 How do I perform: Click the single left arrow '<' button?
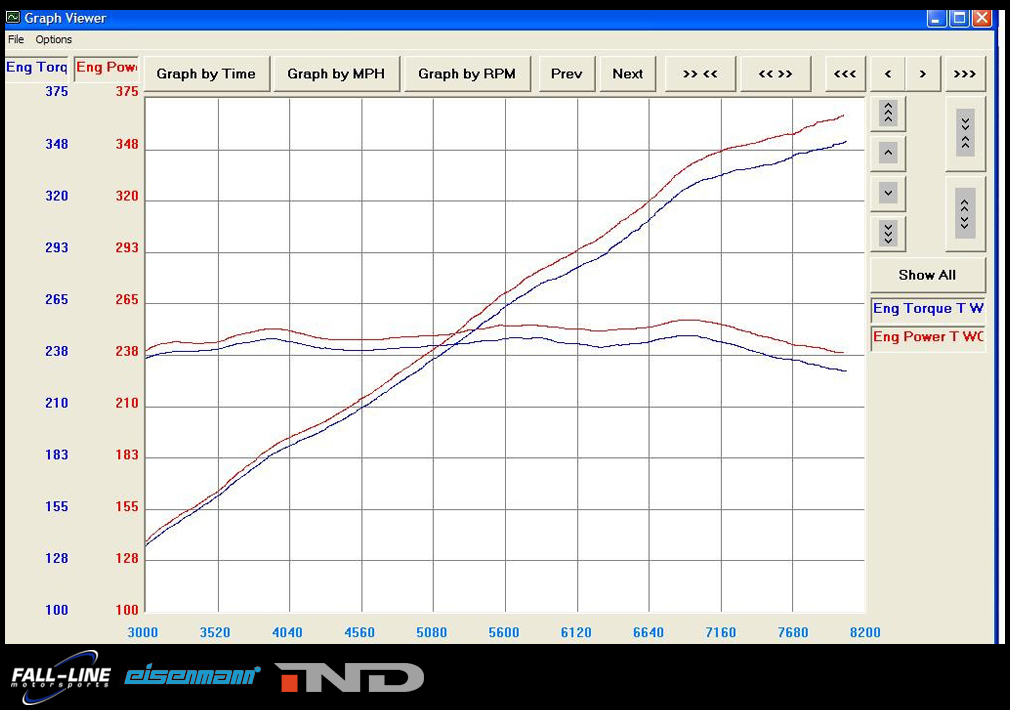coord(888,74)
